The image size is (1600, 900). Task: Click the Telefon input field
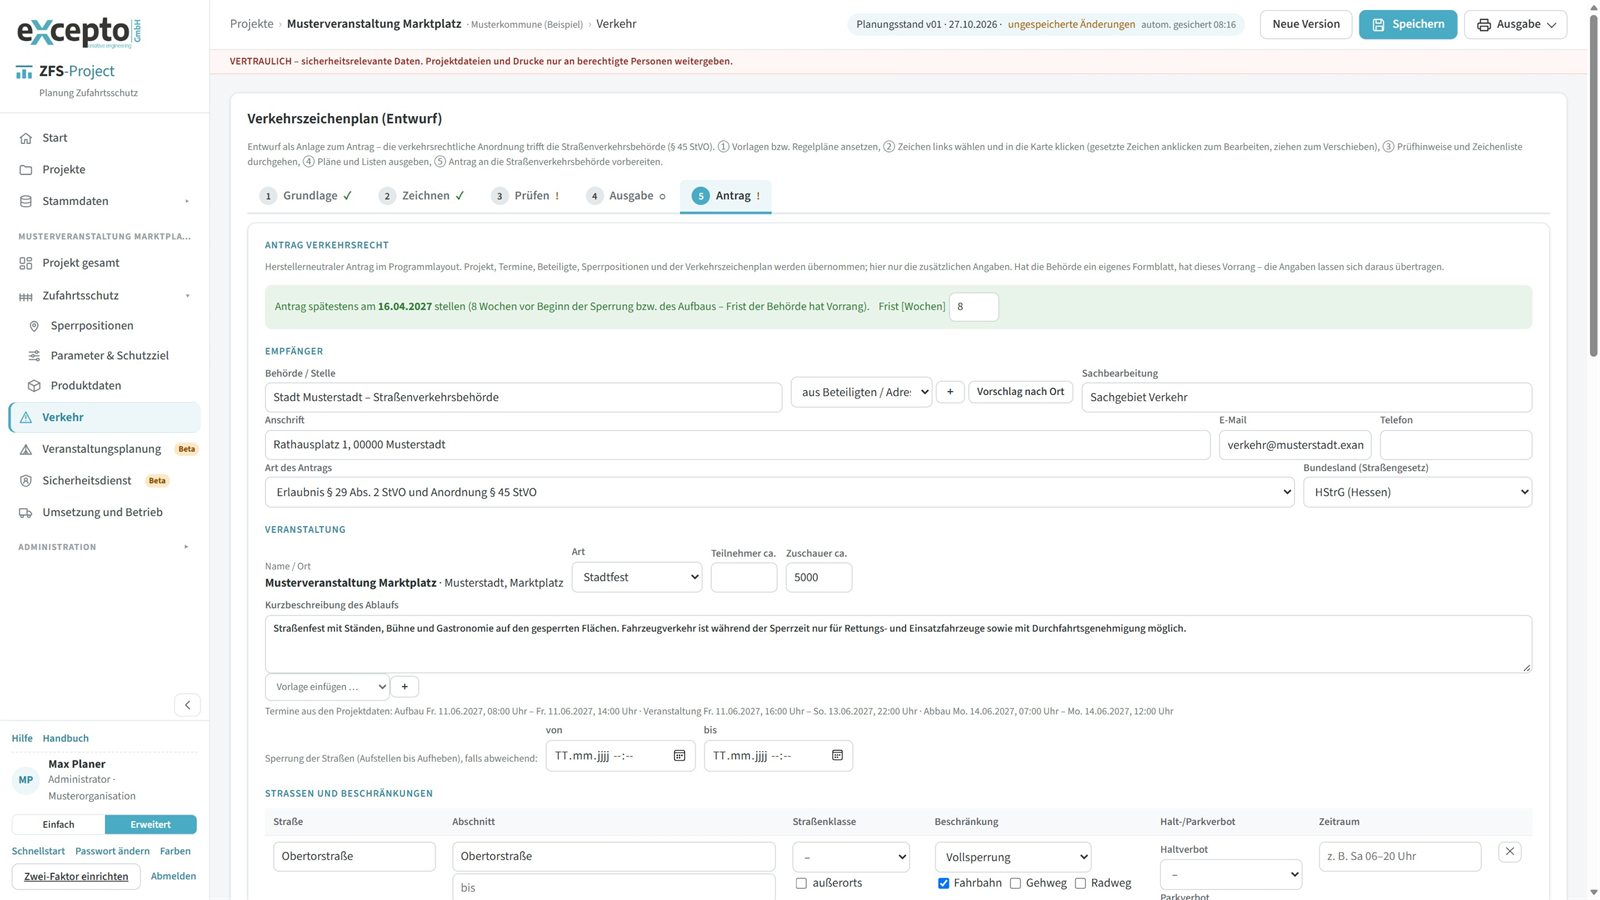pyautogui.click(x=1456, y=445)
